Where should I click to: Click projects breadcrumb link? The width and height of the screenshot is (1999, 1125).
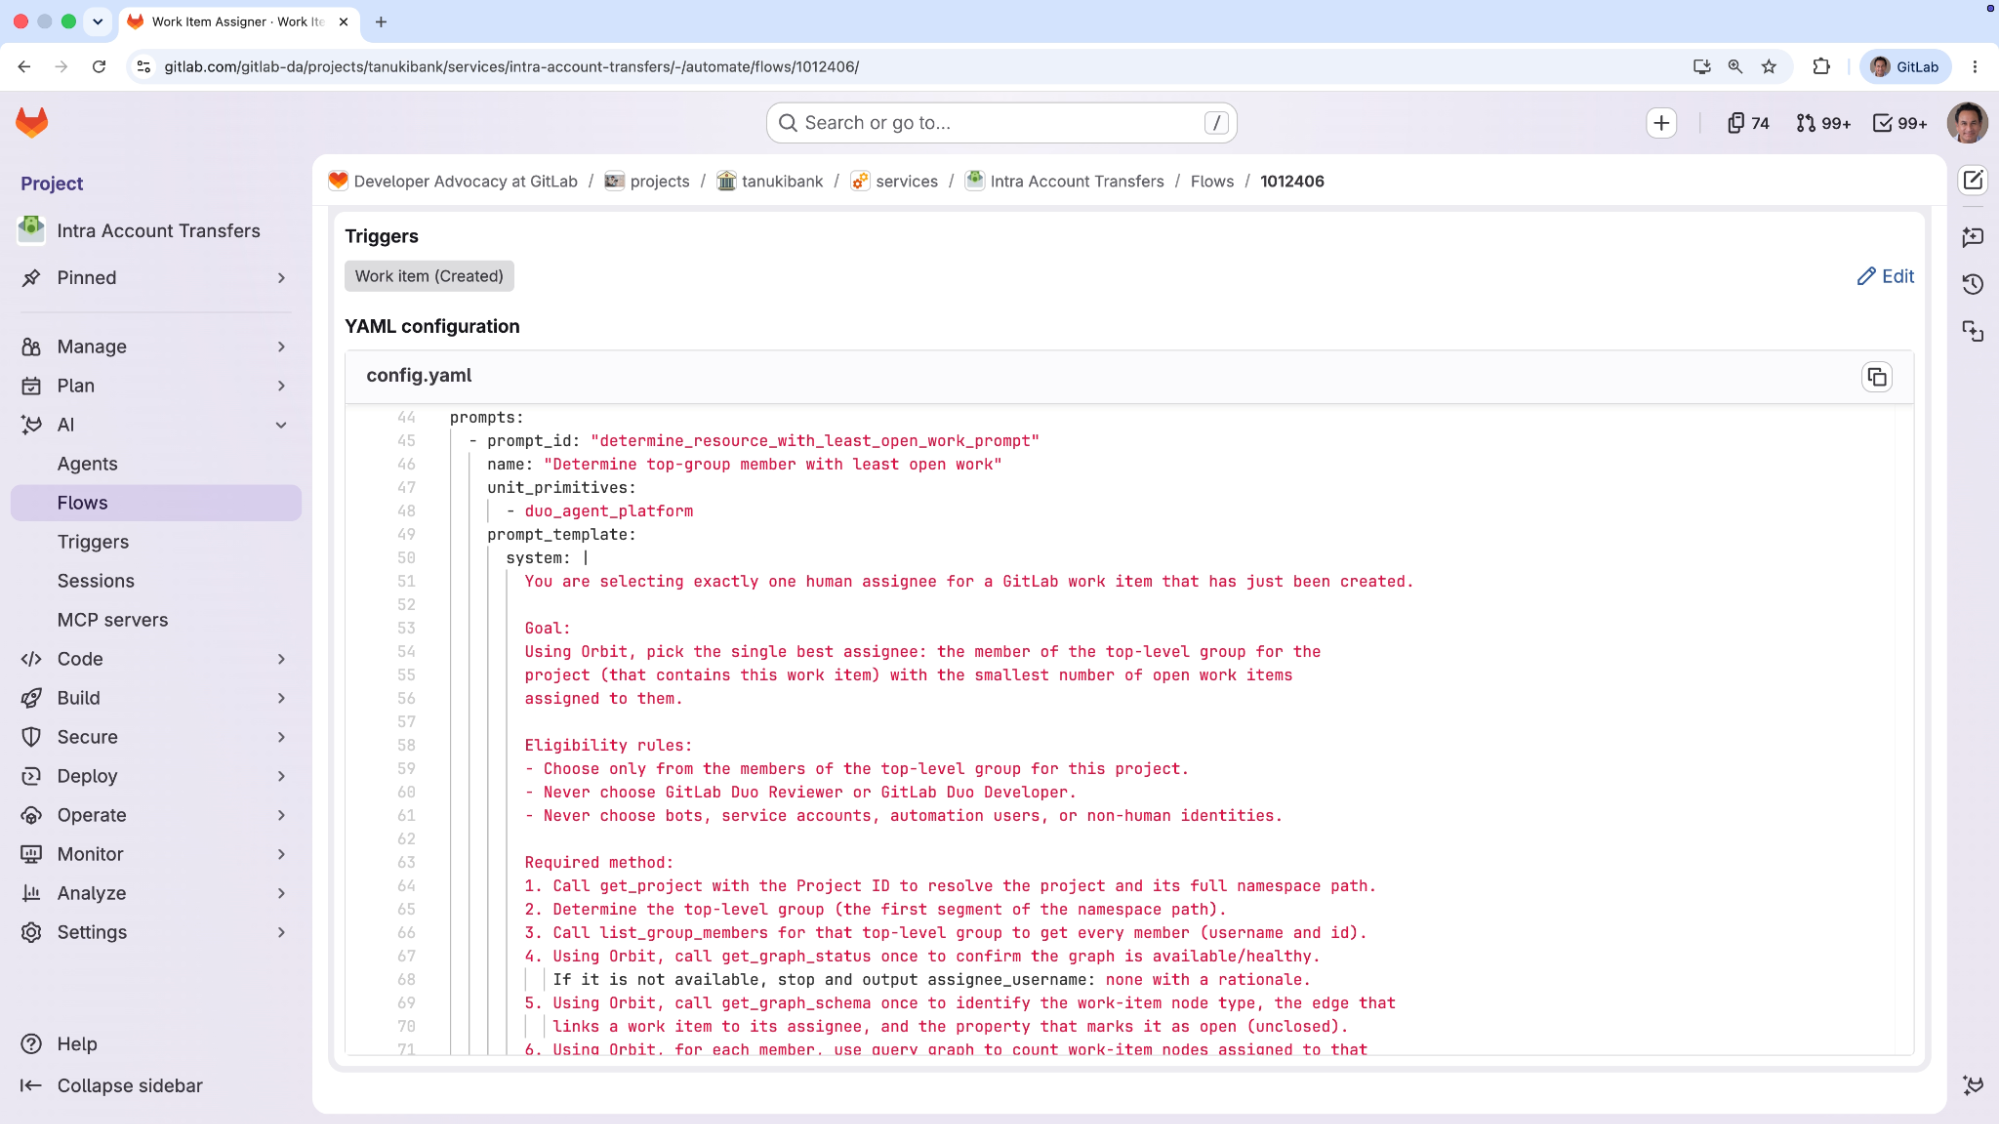[659, 181]
